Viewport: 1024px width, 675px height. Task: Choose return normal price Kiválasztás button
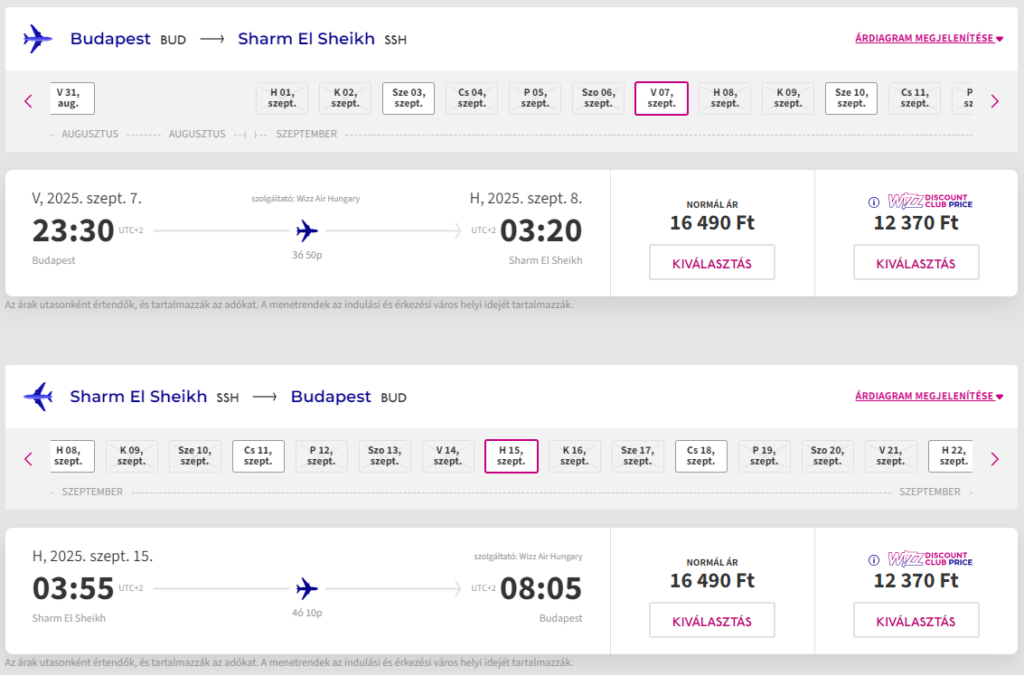coord(711,621)
